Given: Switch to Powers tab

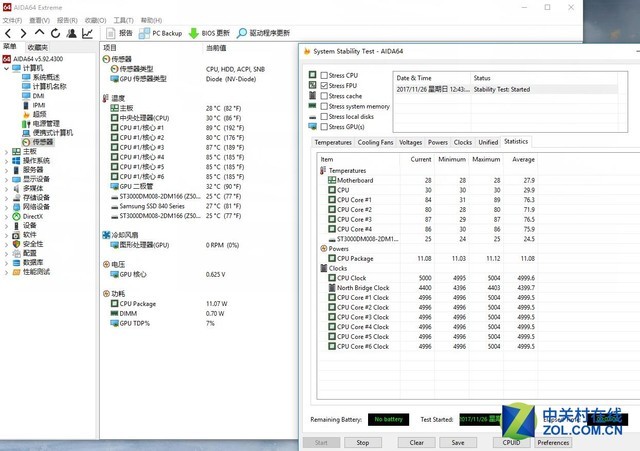Looking at the screenshot, I should coord(438,142).
